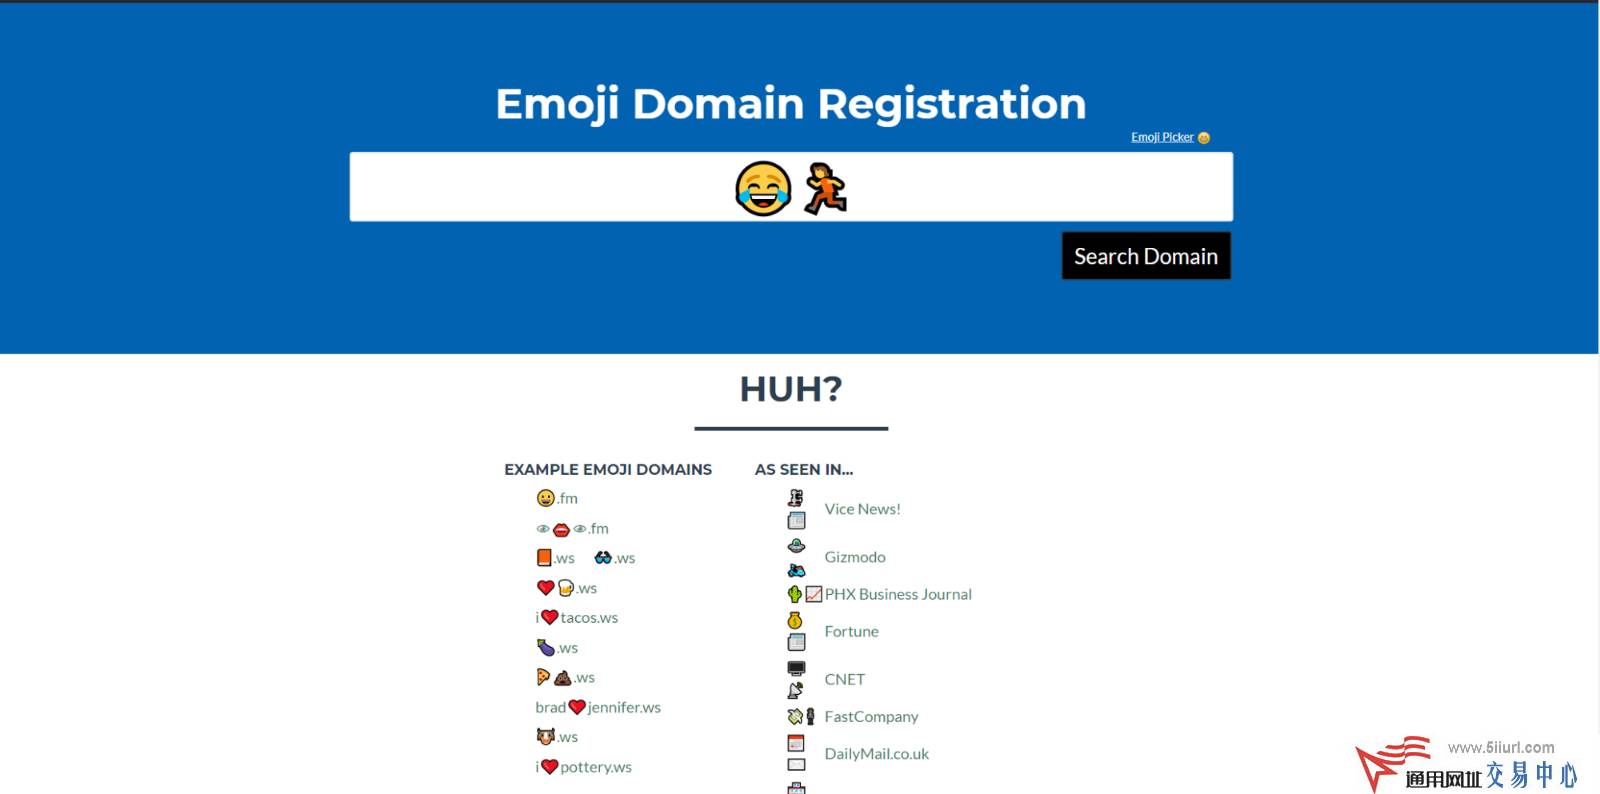
Task: Visit the i heart tacos.ws domain
Action: [588, 618]
